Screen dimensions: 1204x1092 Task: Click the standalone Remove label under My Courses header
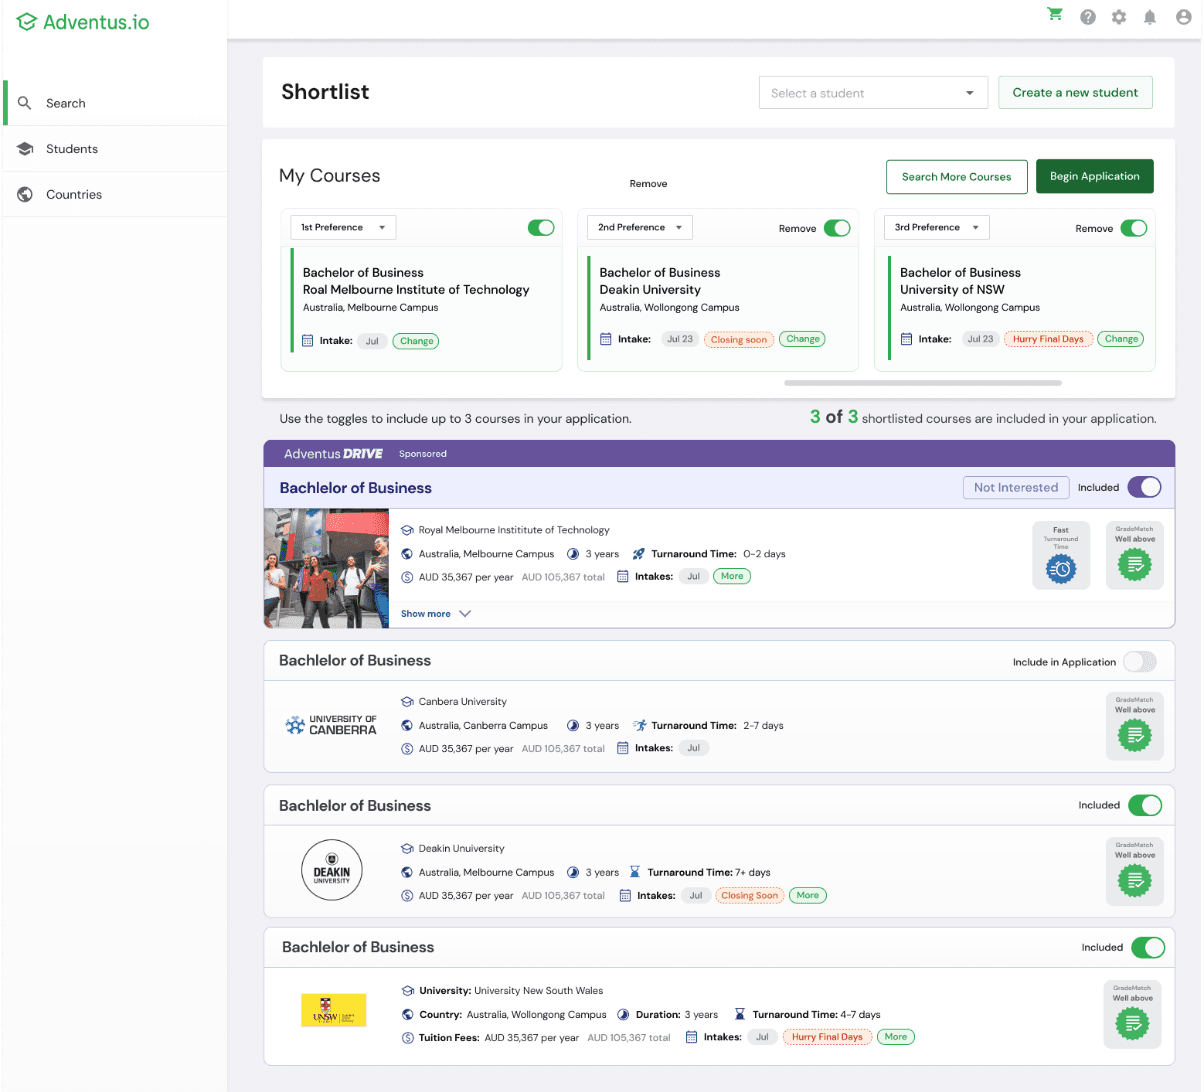tap(648, 184)
